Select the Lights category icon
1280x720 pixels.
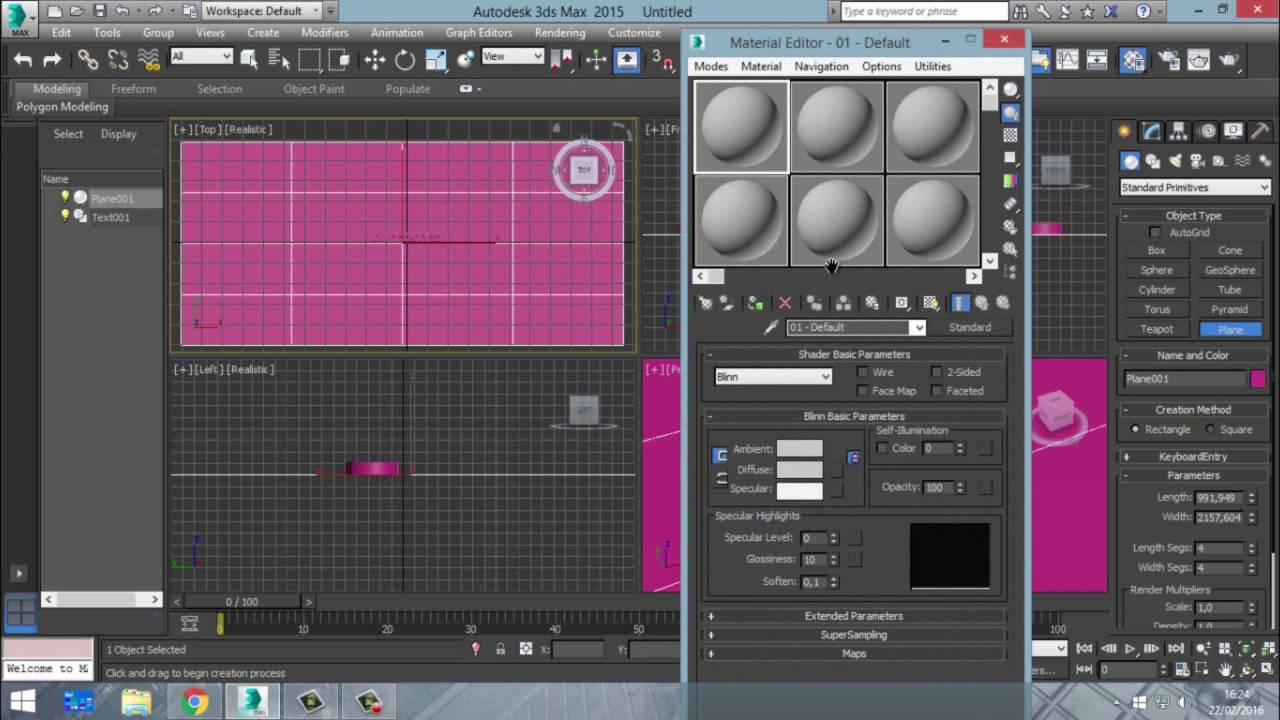1175,161
